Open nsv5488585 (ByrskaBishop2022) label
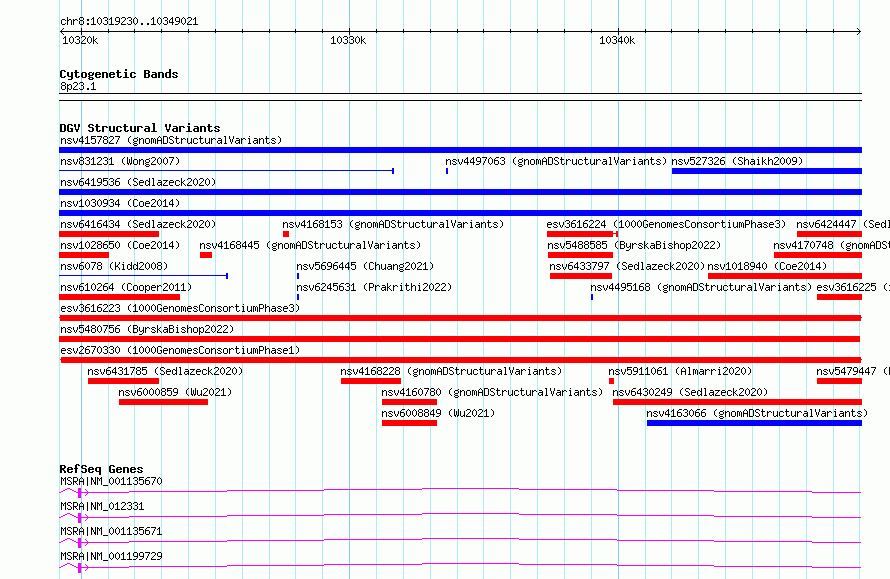This screenshot has width=890, height=579. tap(634, 245)
